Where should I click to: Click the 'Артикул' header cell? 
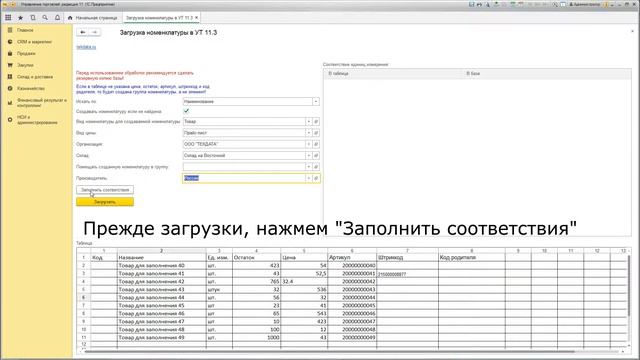tap(352, 258)
